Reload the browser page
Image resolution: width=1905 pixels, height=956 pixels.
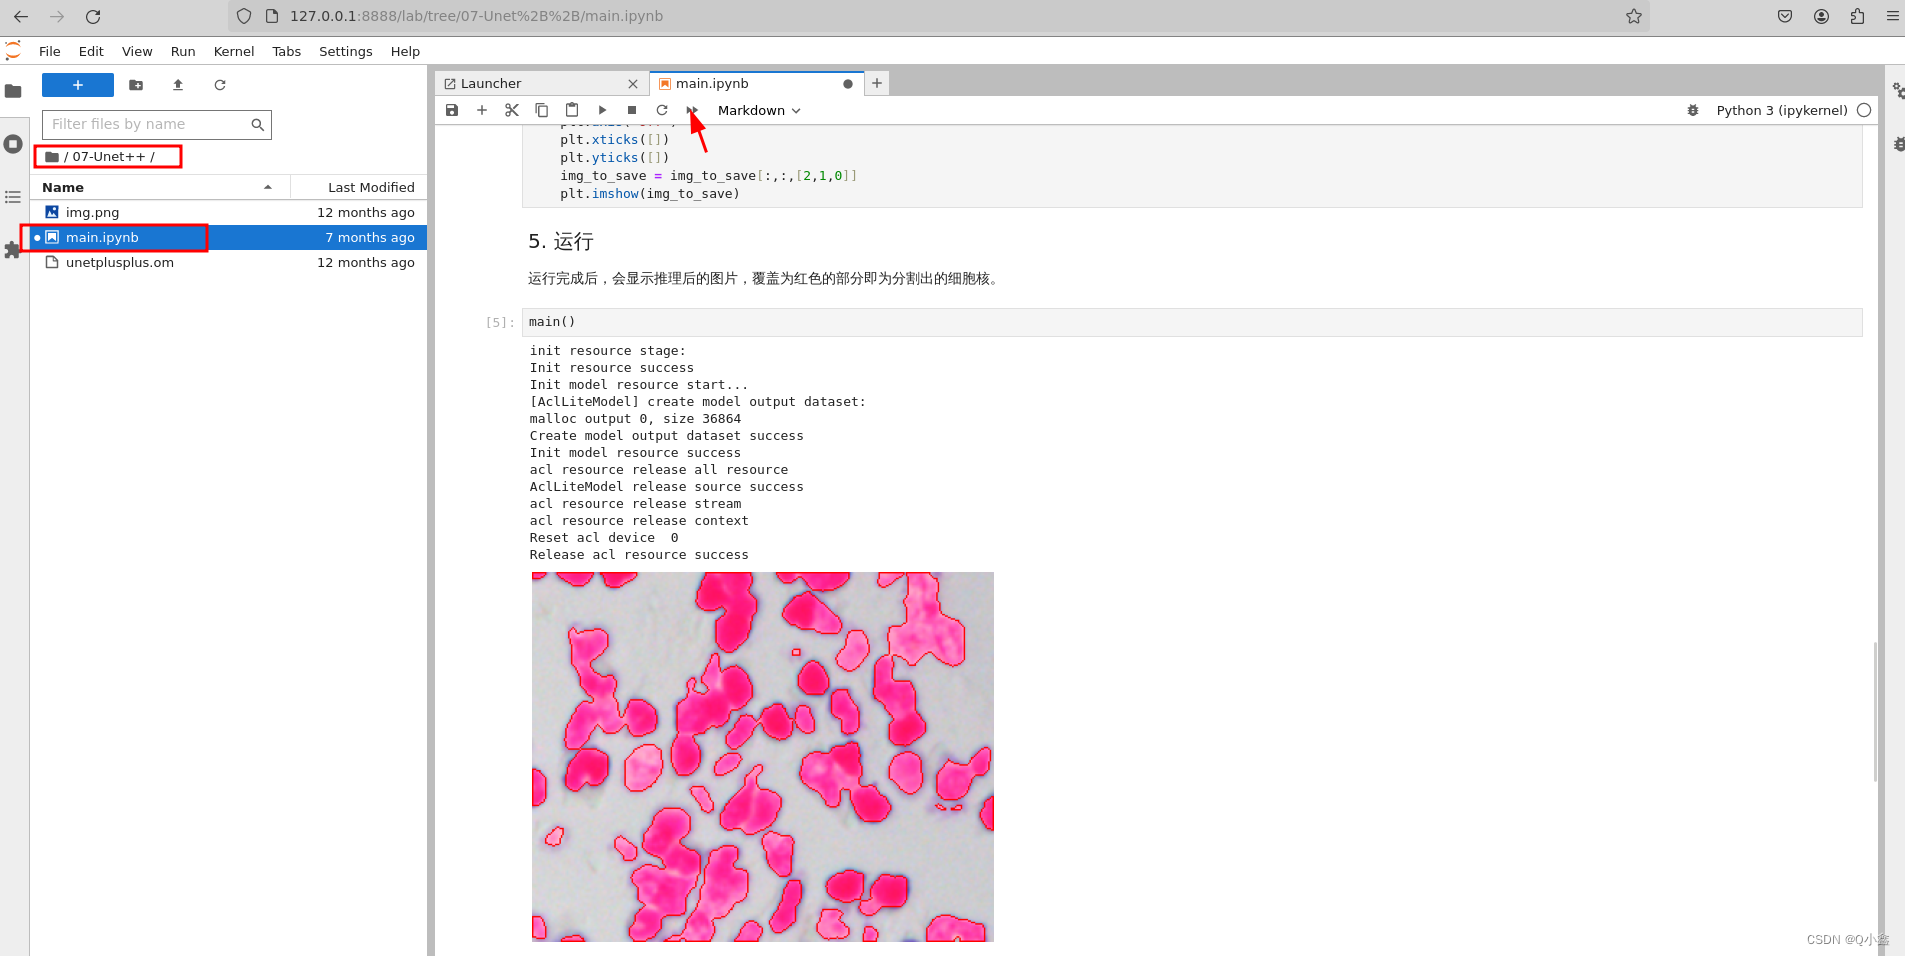click(93, 16)
